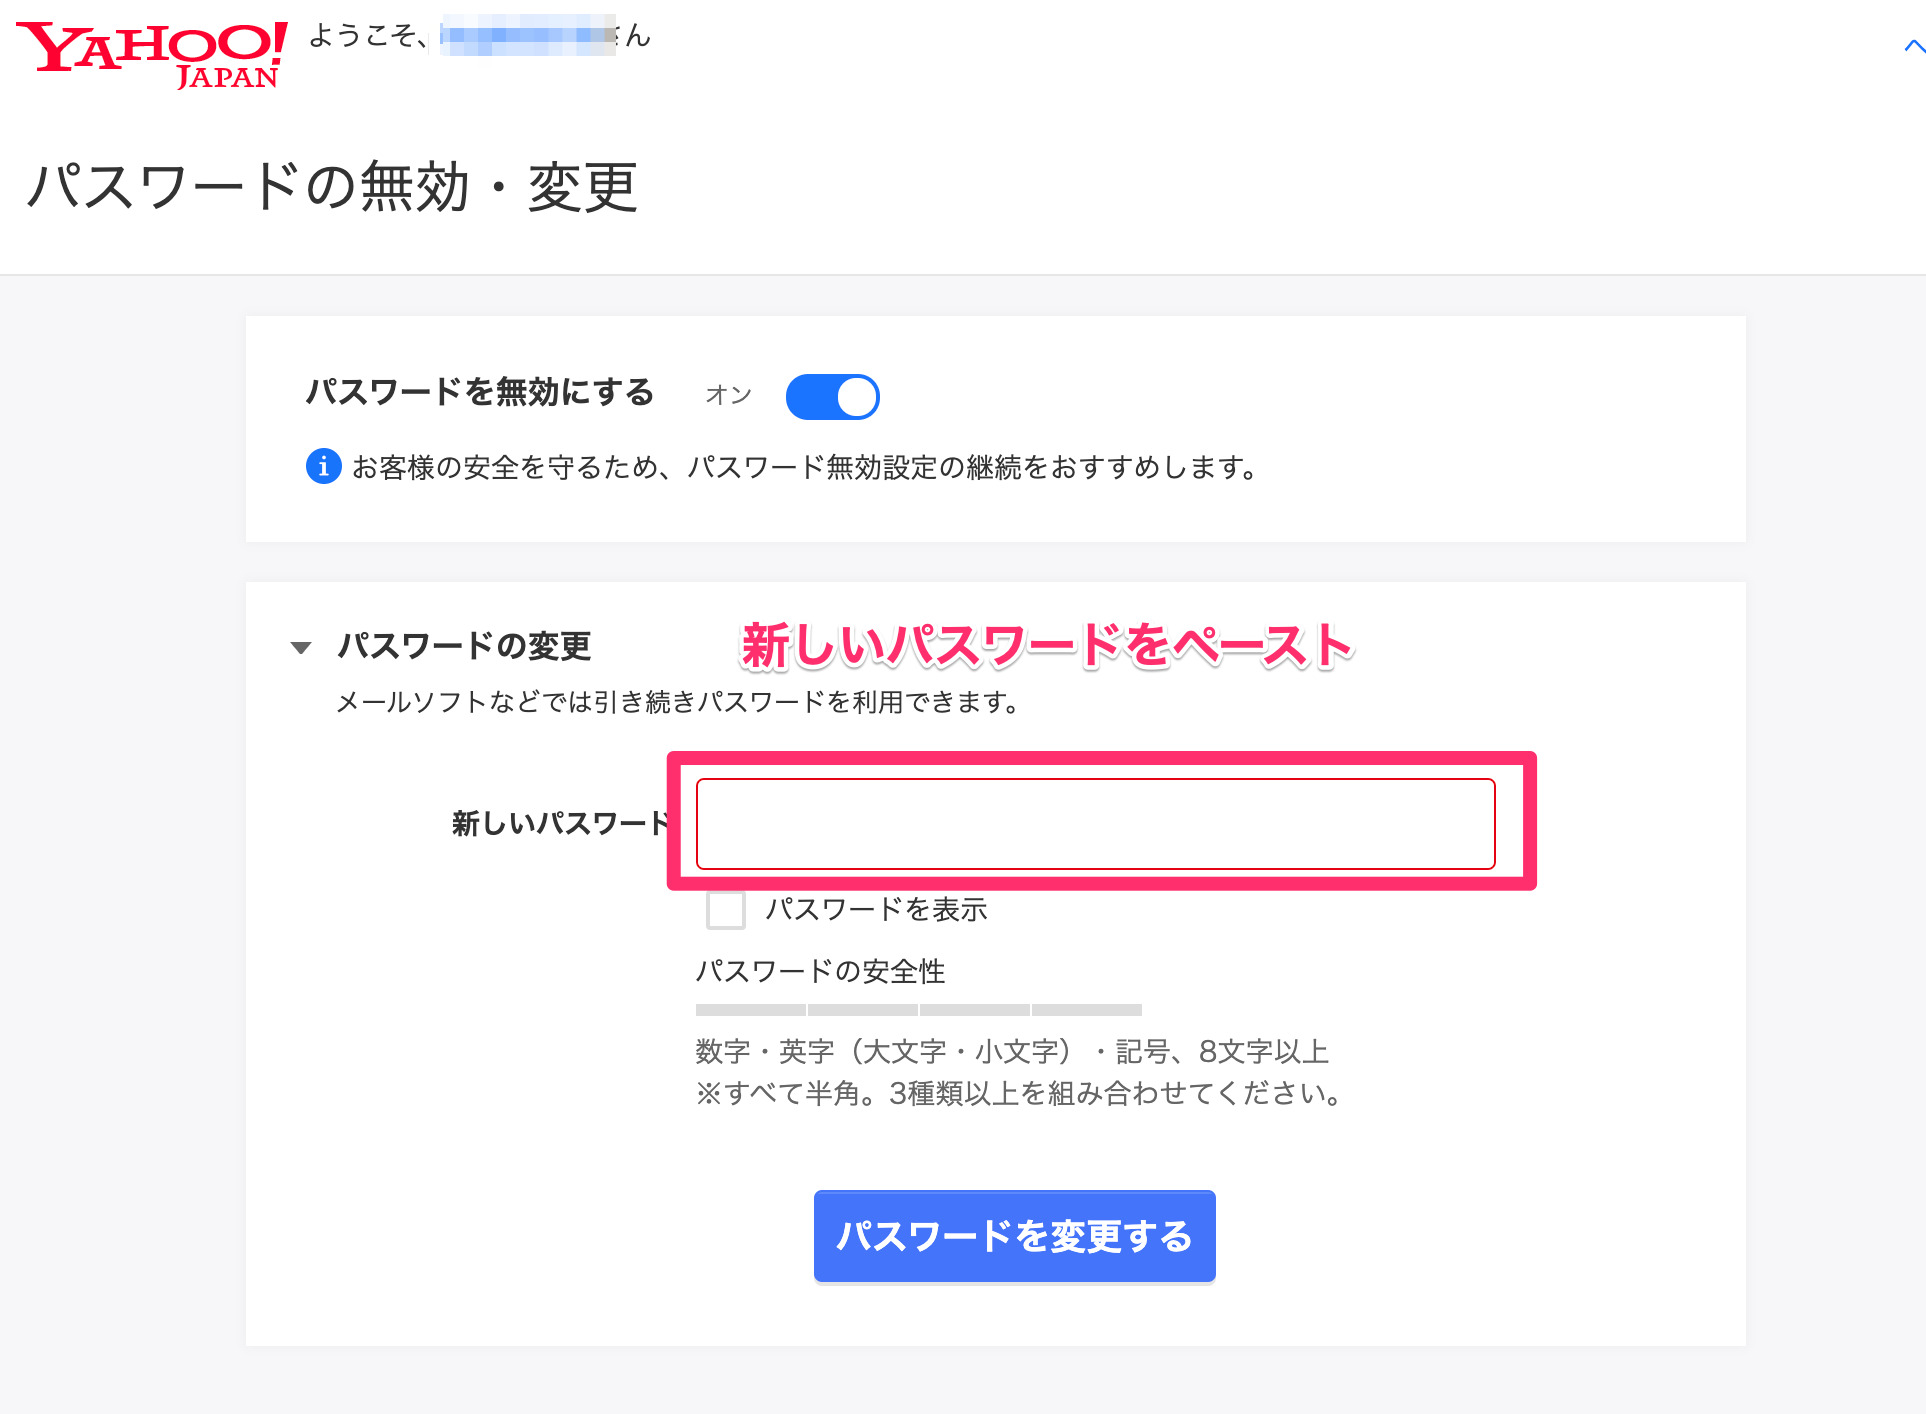The image size is (1926, 1414).
Task: Click the パスワードの変更 heading
Action: pyautogui.click(x=465, y=646)
